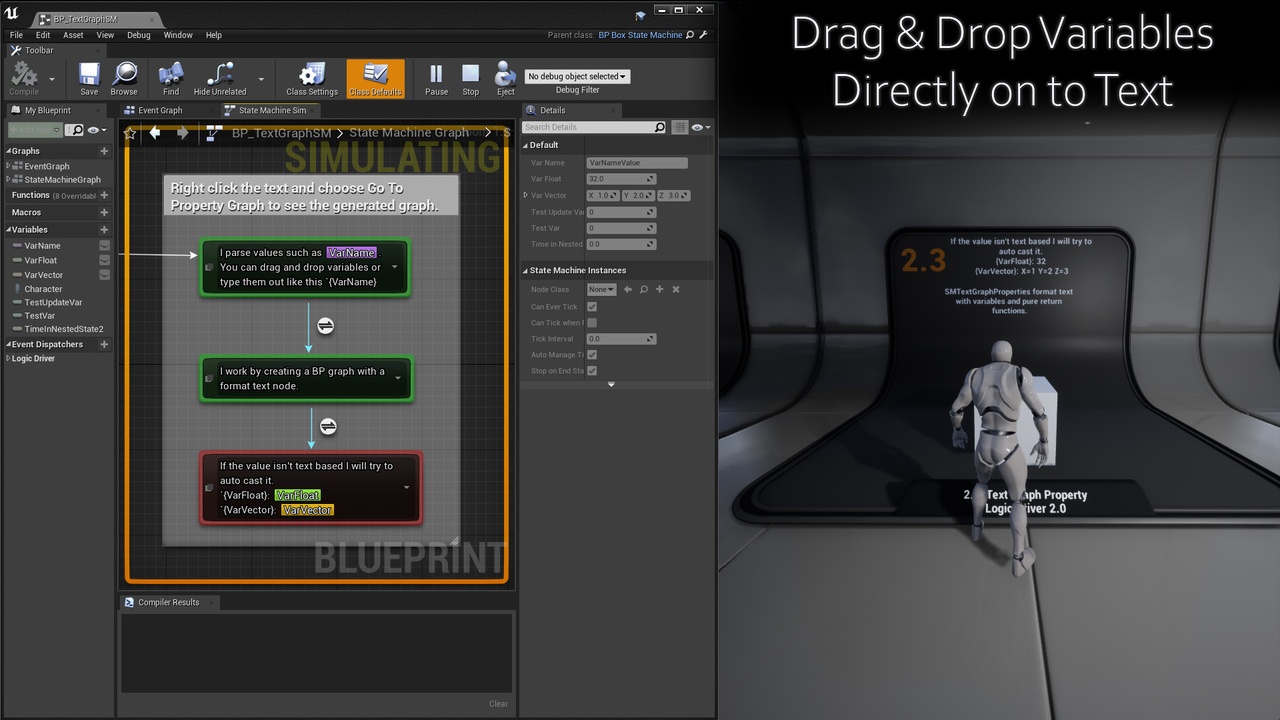The image size is (1280, 720).
Task: Uncheck Stop on End State
Action: (x=592, y=370)
